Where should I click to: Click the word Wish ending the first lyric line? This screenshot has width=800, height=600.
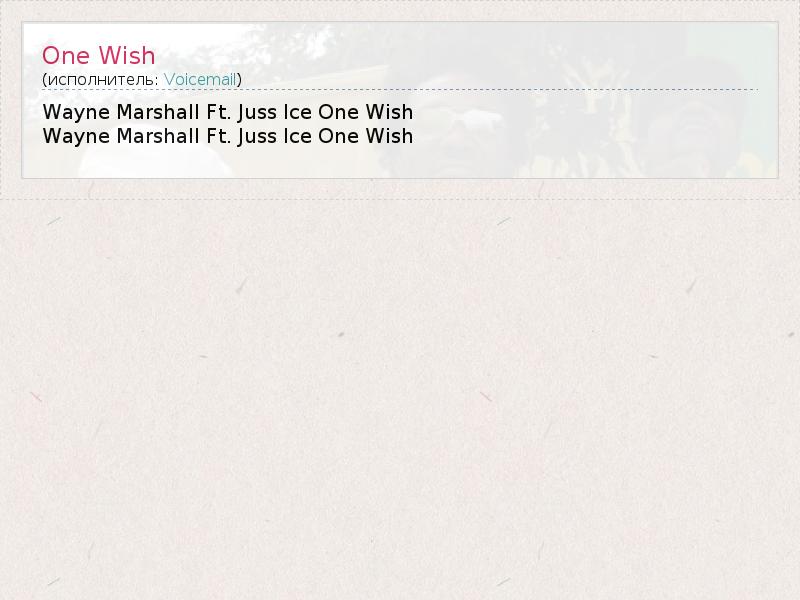(389, 112)
